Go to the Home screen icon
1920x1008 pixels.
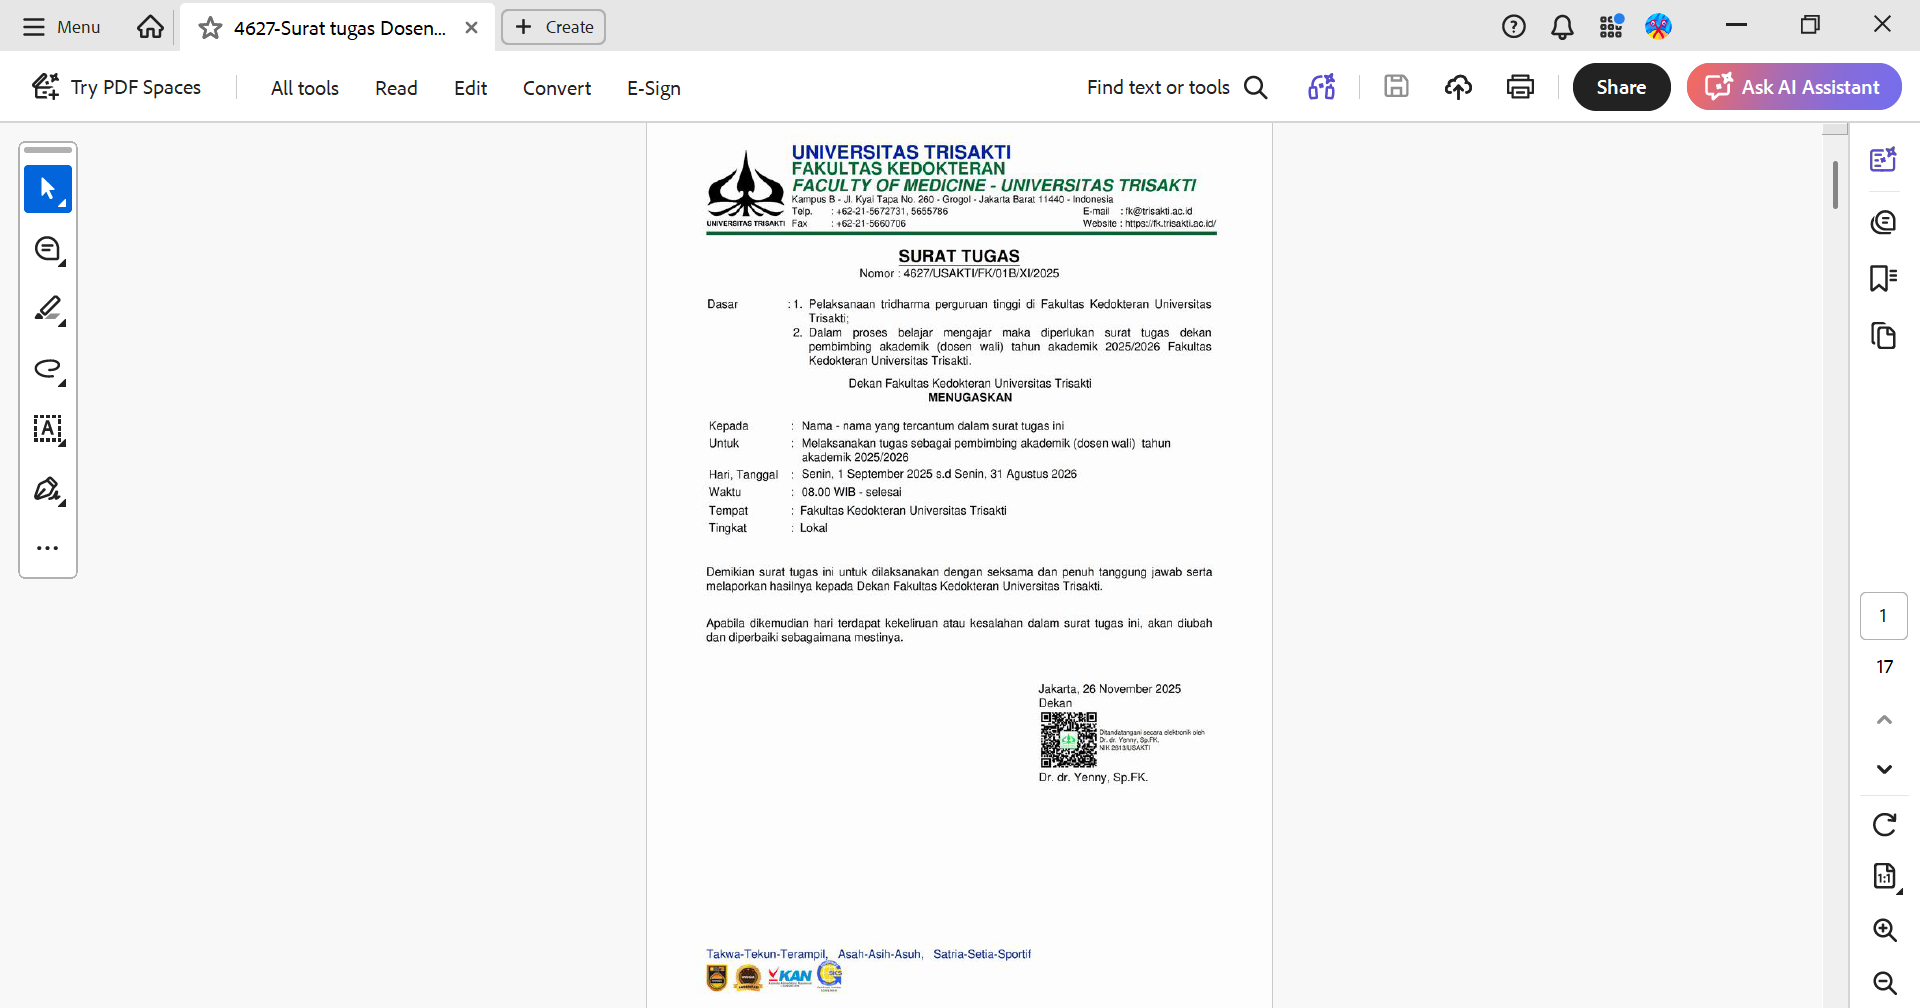pyautogui.click(x=150, y=27)
